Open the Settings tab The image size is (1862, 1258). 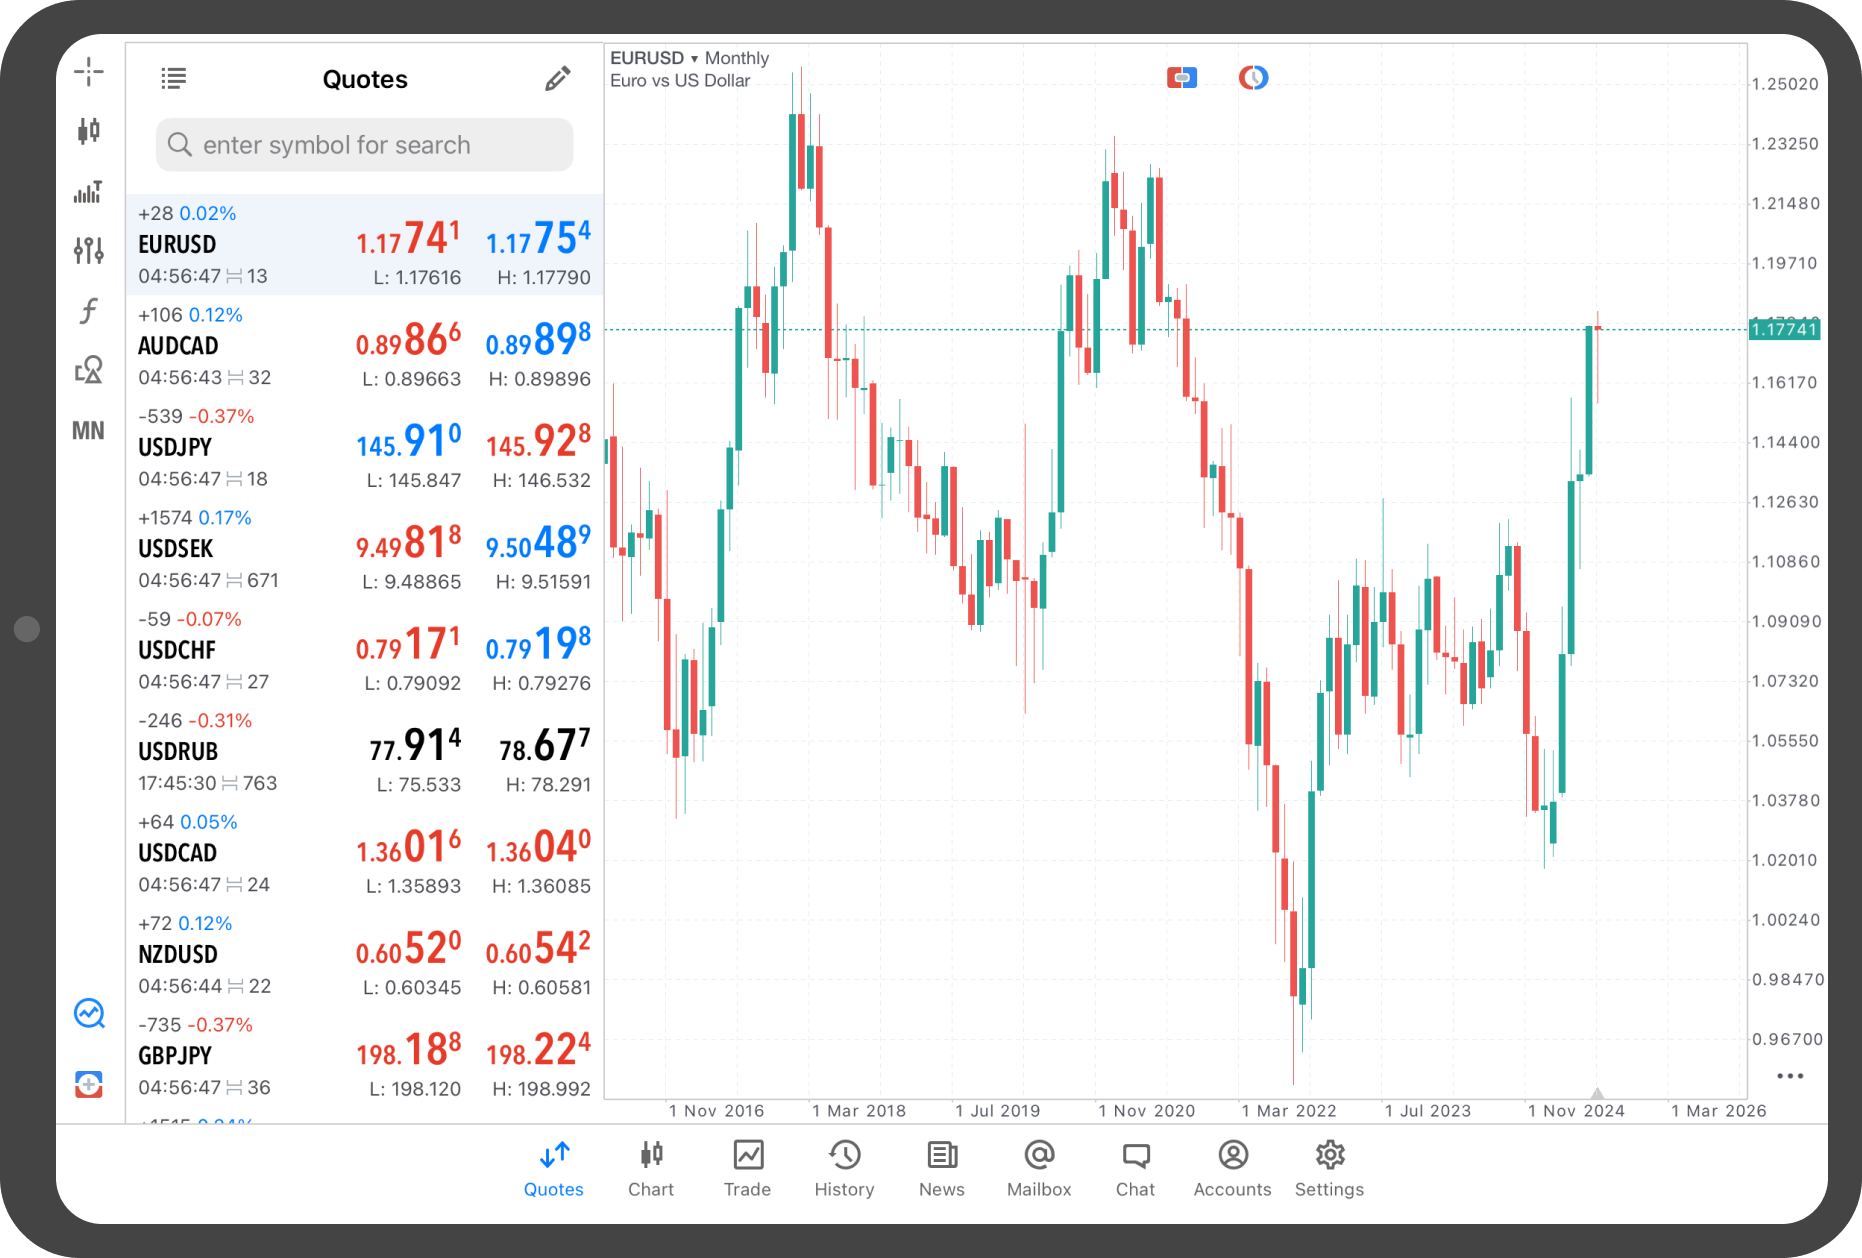[1330, 1168]
